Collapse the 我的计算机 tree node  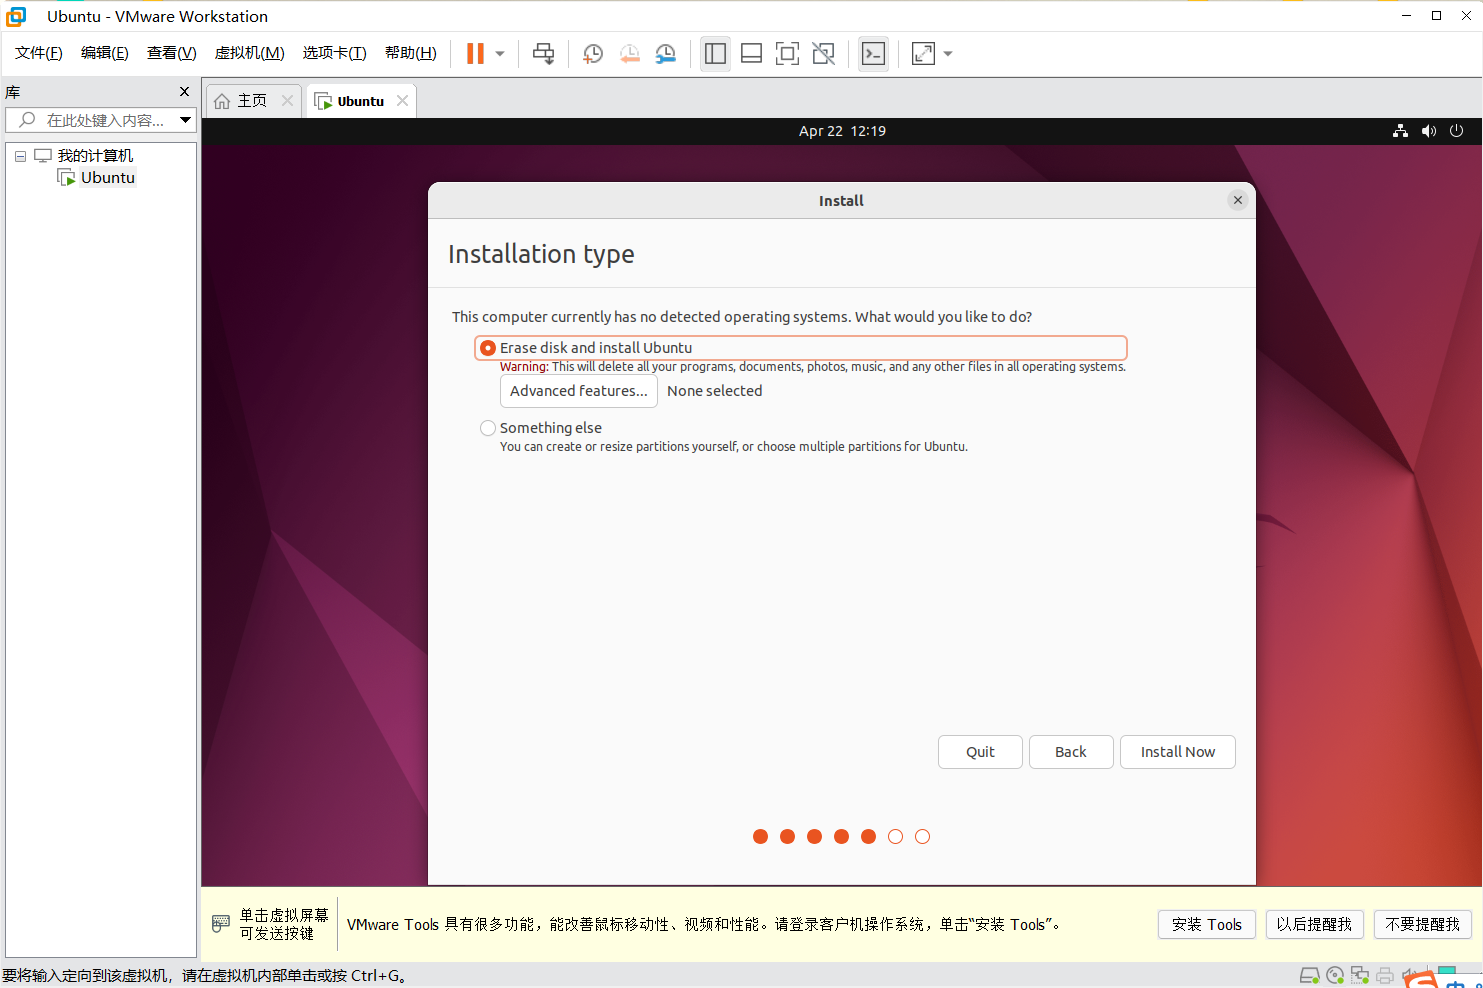pos(20,156)
